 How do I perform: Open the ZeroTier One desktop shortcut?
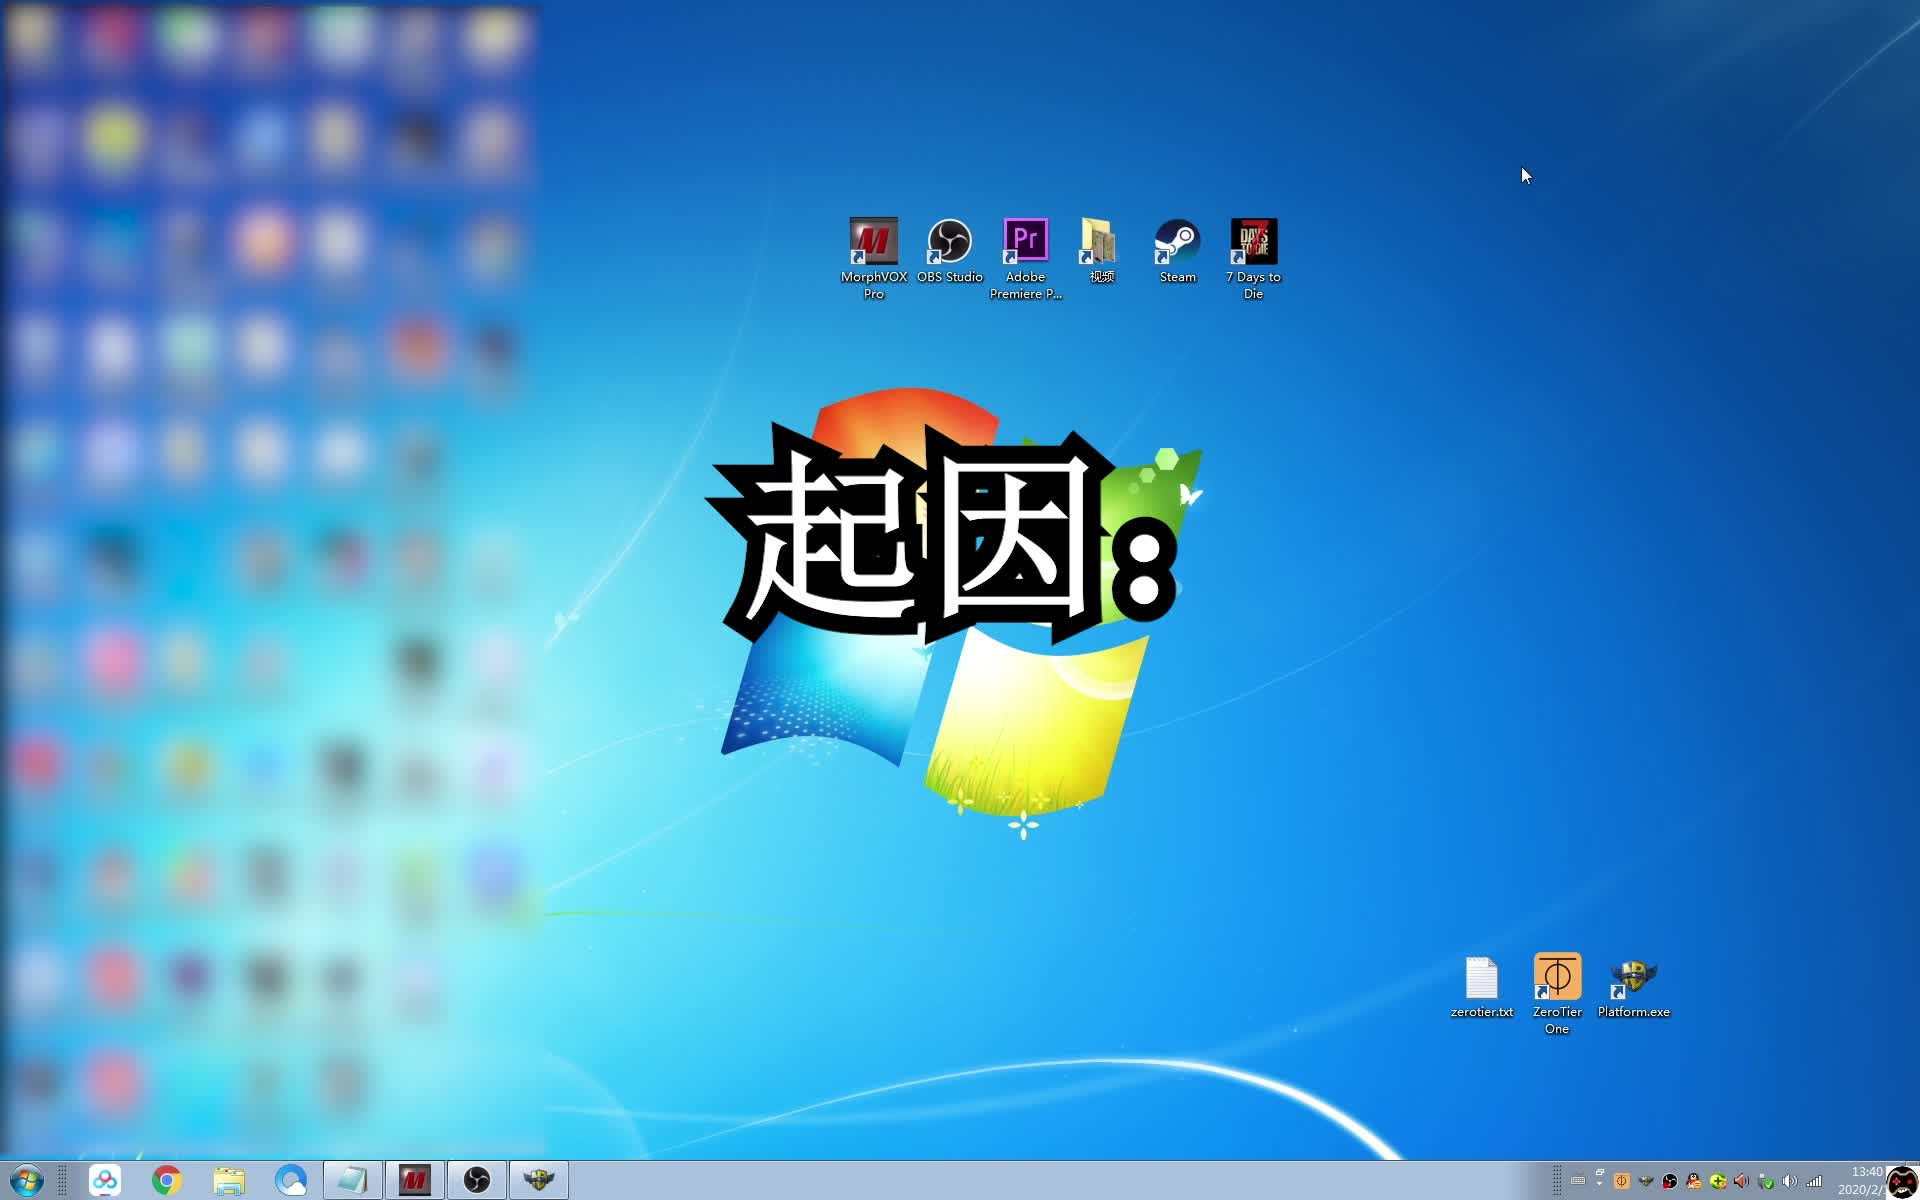coord(1557,994)
